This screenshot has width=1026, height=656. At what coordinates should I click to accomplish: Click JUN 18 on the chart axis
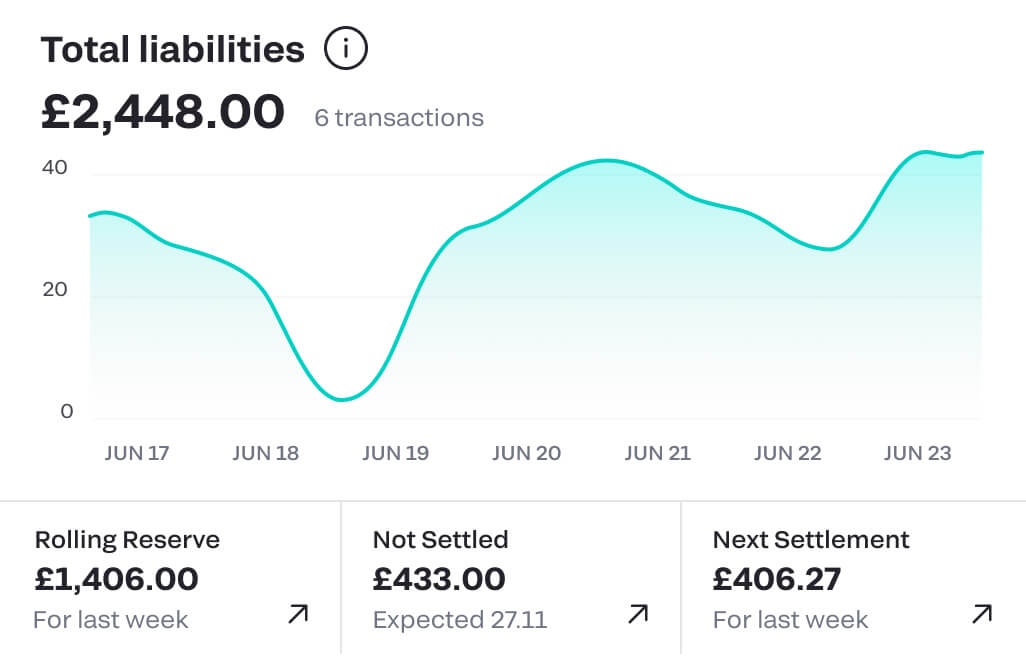[265, 453]
